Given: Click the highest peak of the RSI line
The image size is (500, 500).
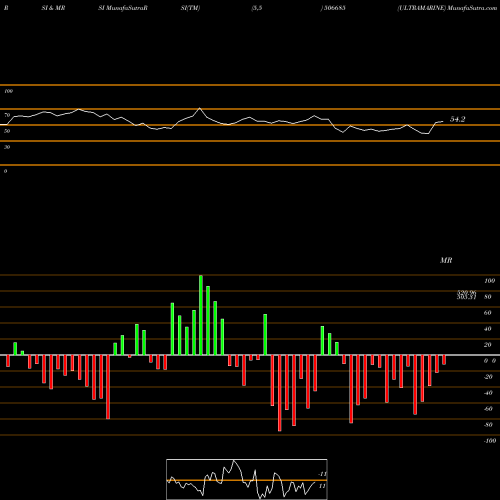Looking at the screenshot, I should coord(200,108).
